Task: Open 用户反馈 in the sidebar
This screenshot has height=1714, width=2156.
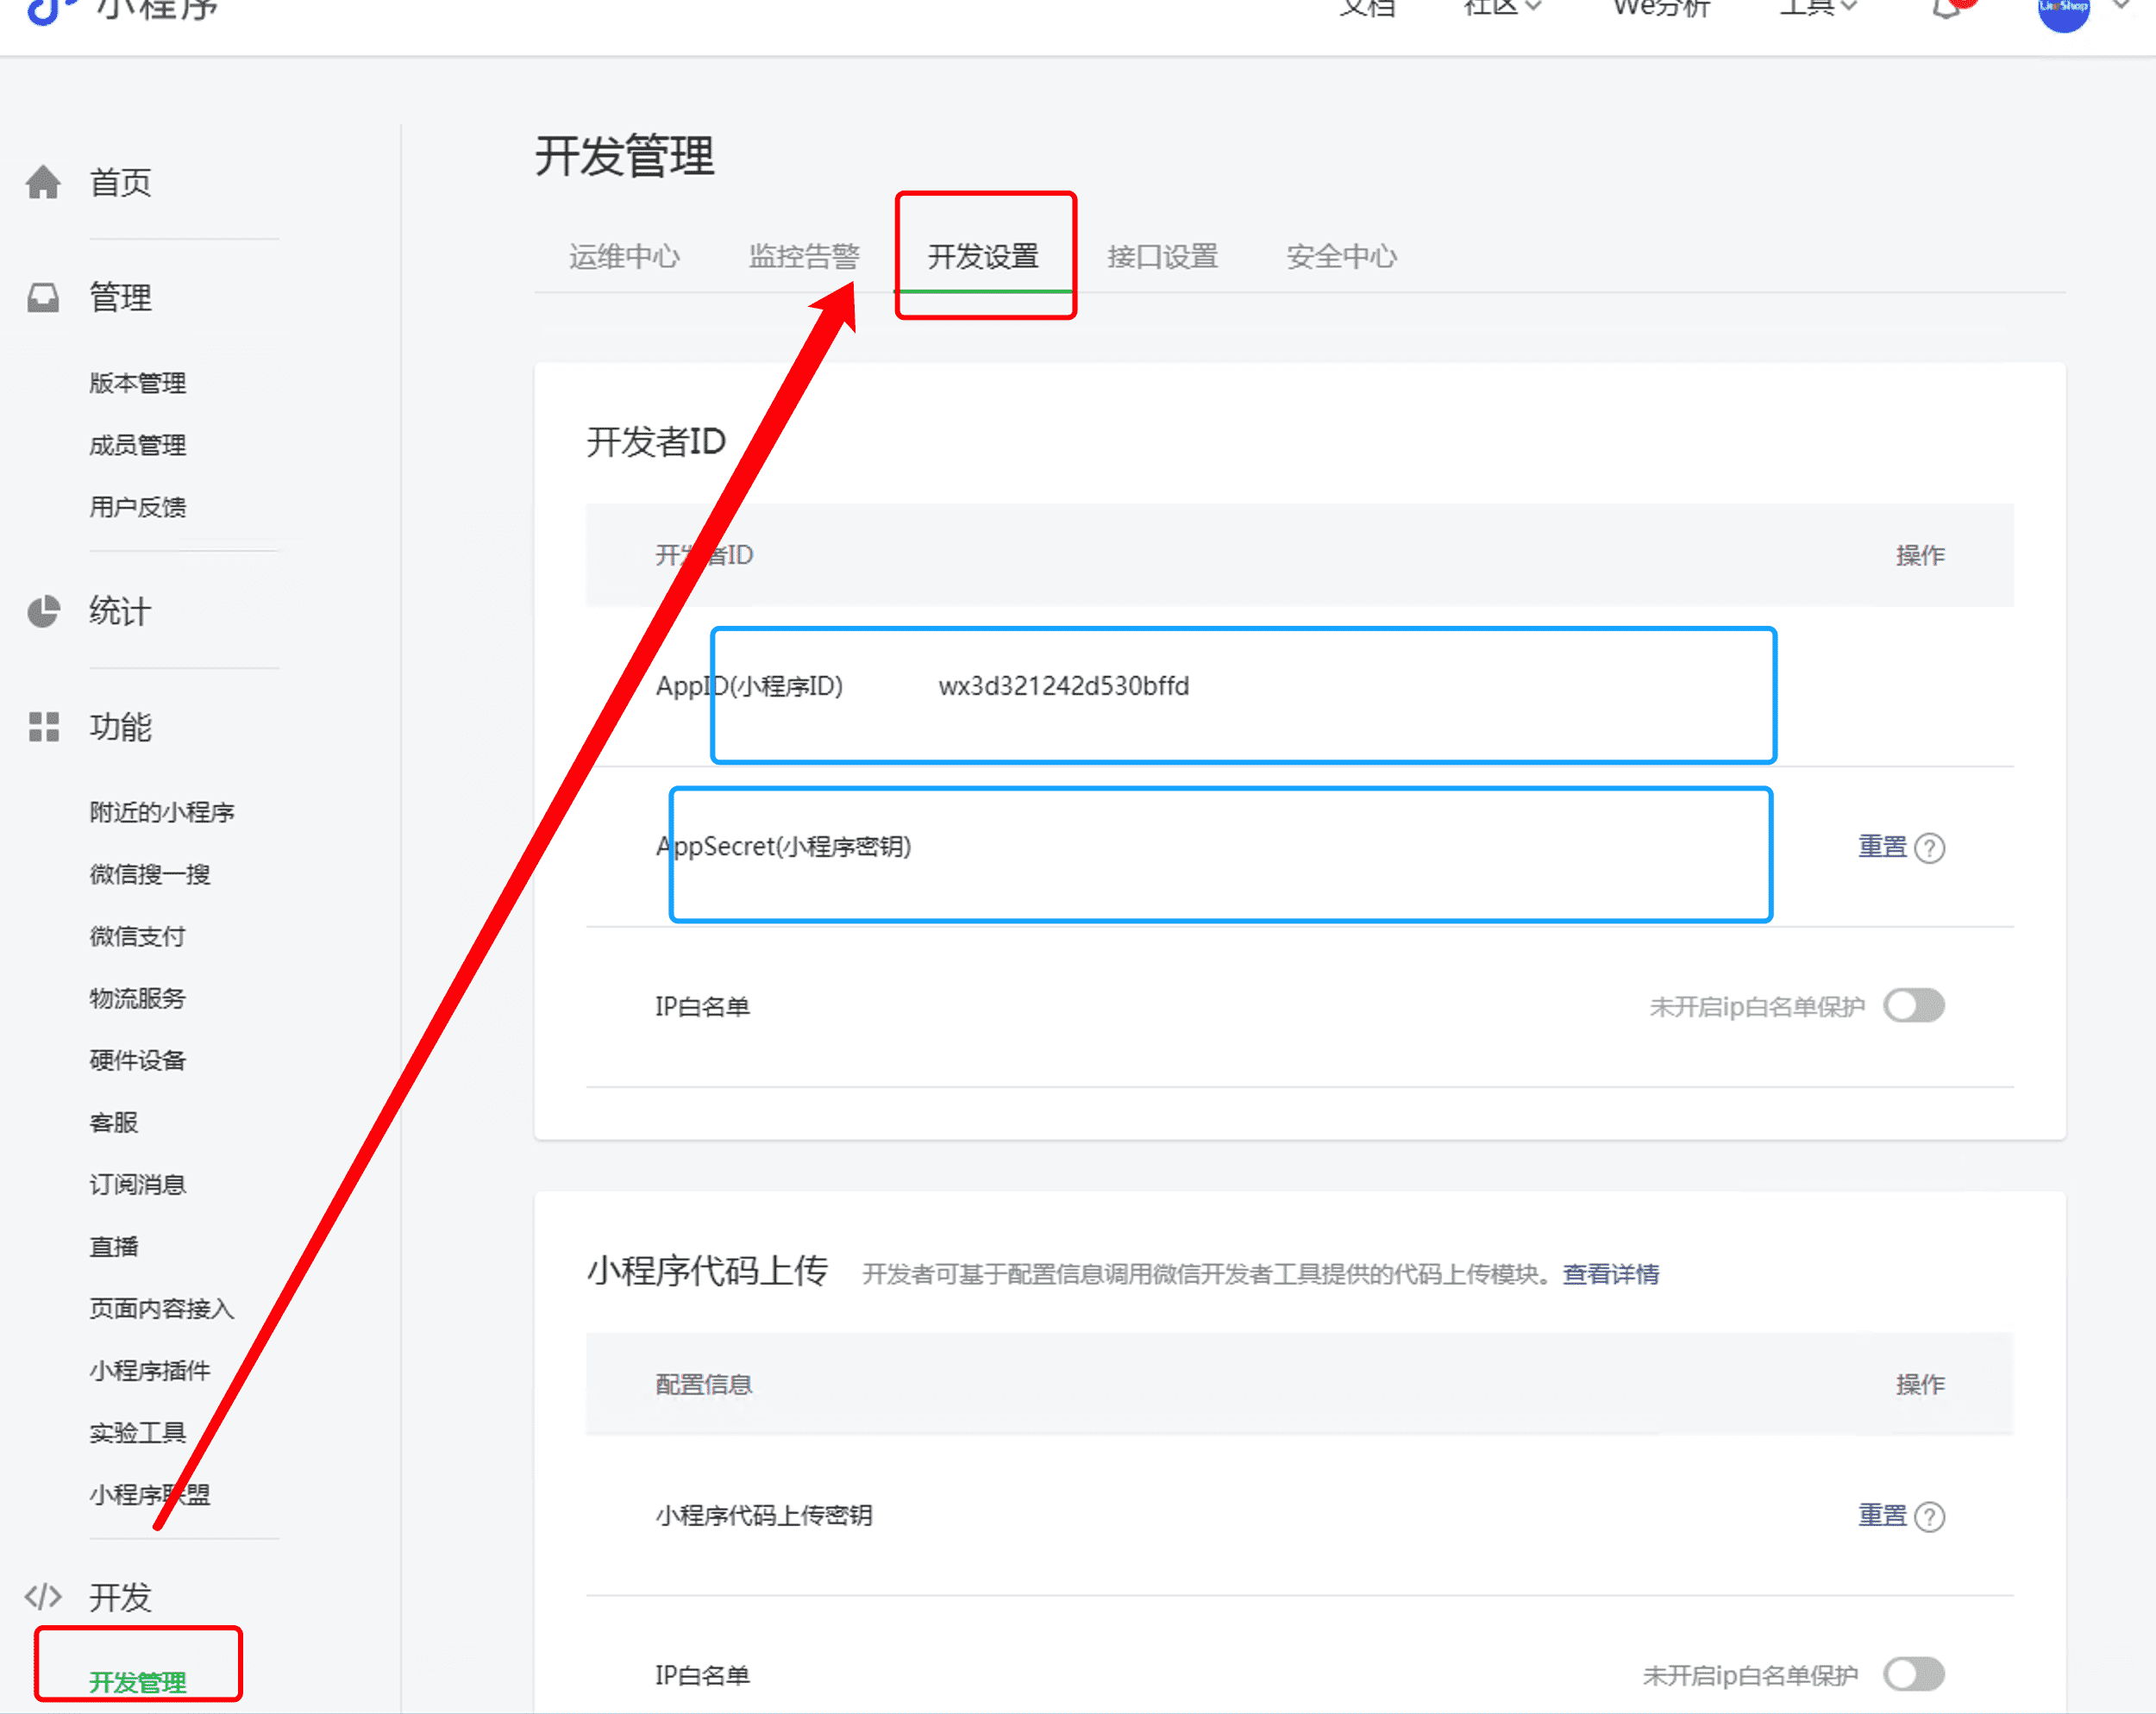Action: (137, 507)
